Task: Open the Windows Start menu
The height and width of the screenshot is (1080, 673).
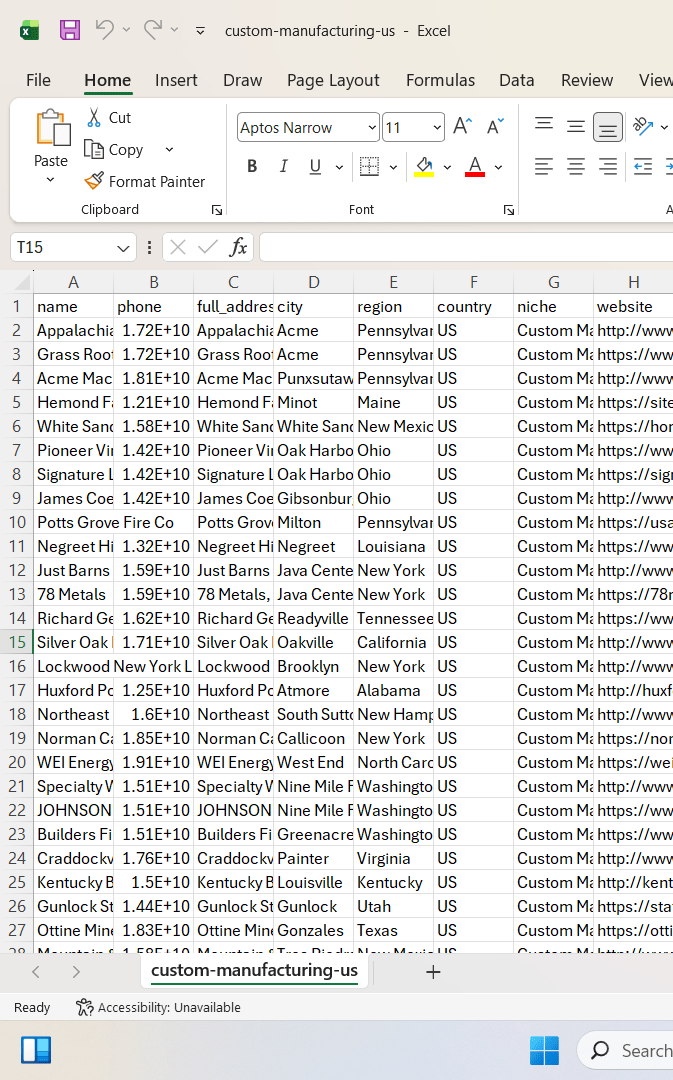Action: coord(544,1050)
